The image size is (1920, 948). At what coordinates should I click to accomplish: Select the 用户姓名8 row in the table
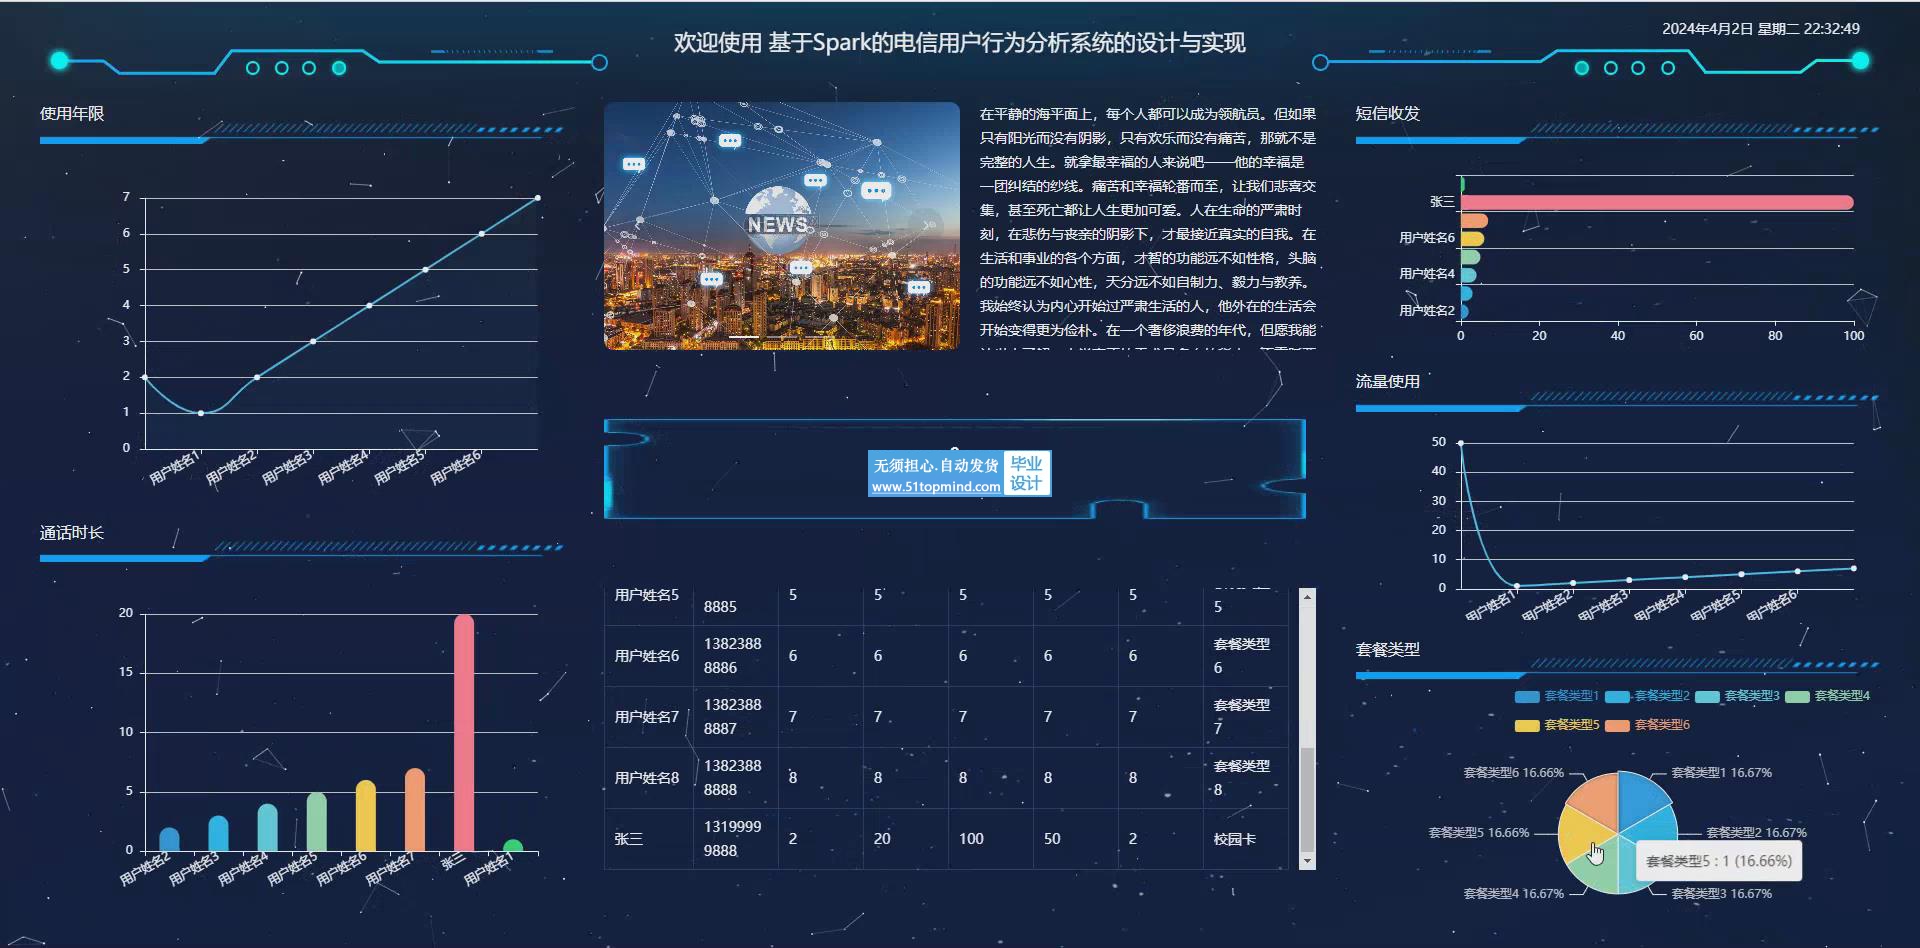(x=647, y=778)
